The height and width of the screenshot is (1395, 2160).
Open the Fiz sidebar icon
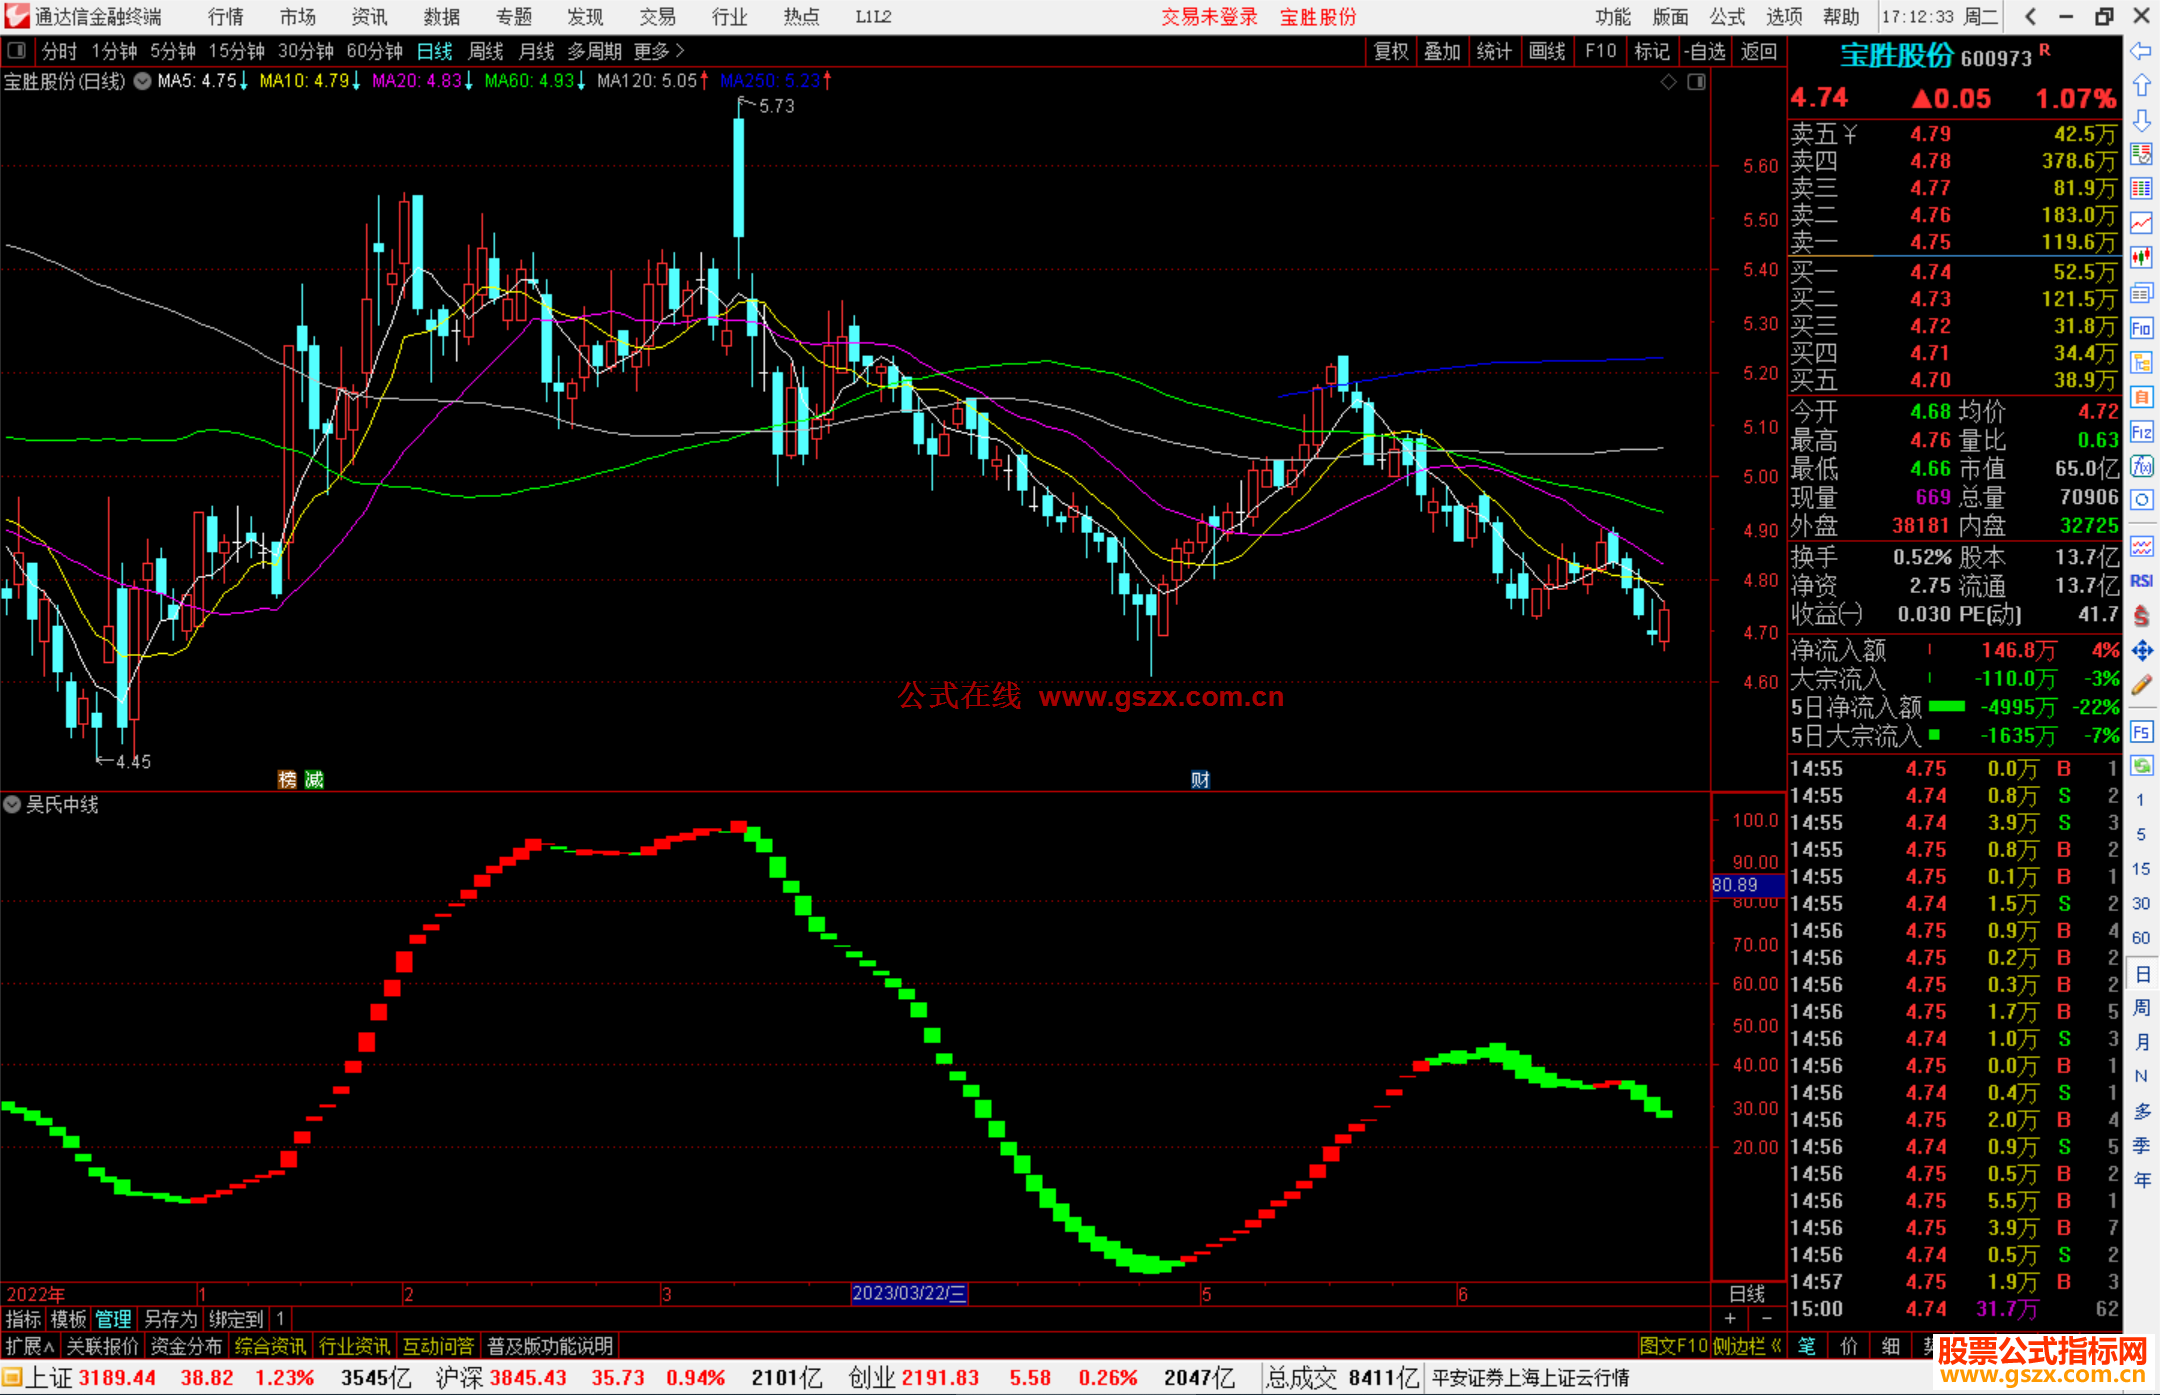coord(2141,432)
